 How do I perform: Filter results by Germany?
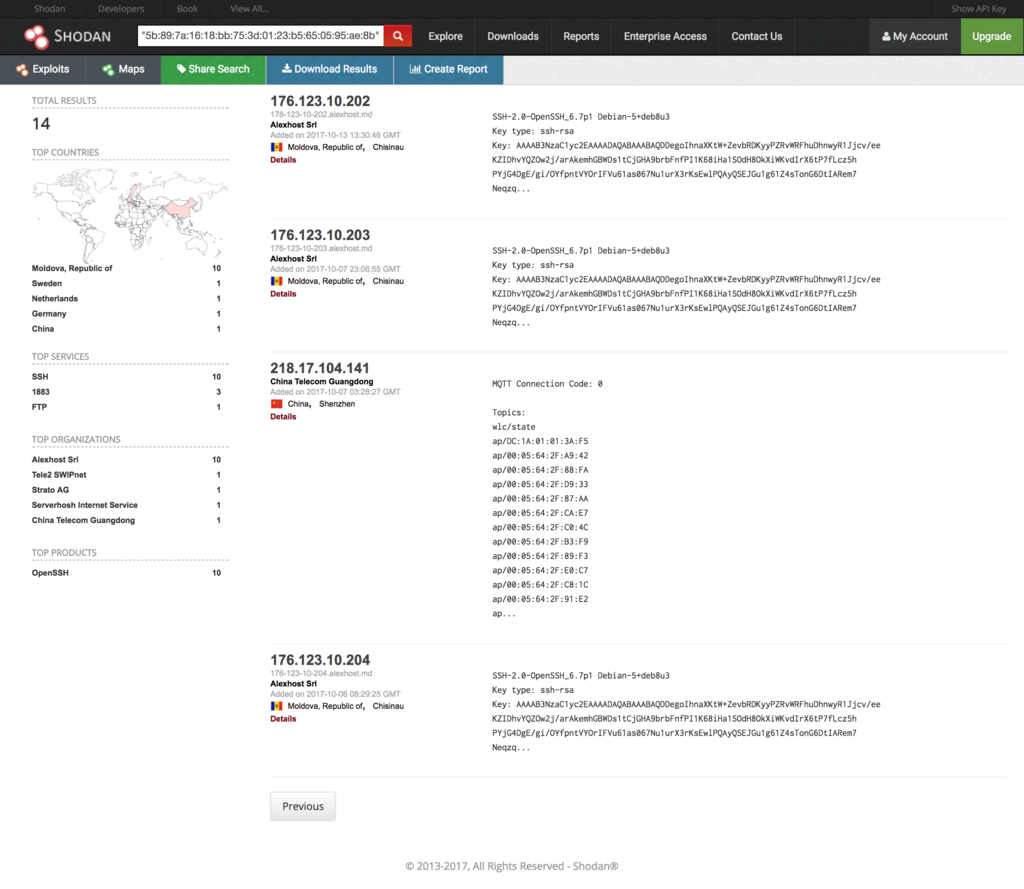click(49, 314)
